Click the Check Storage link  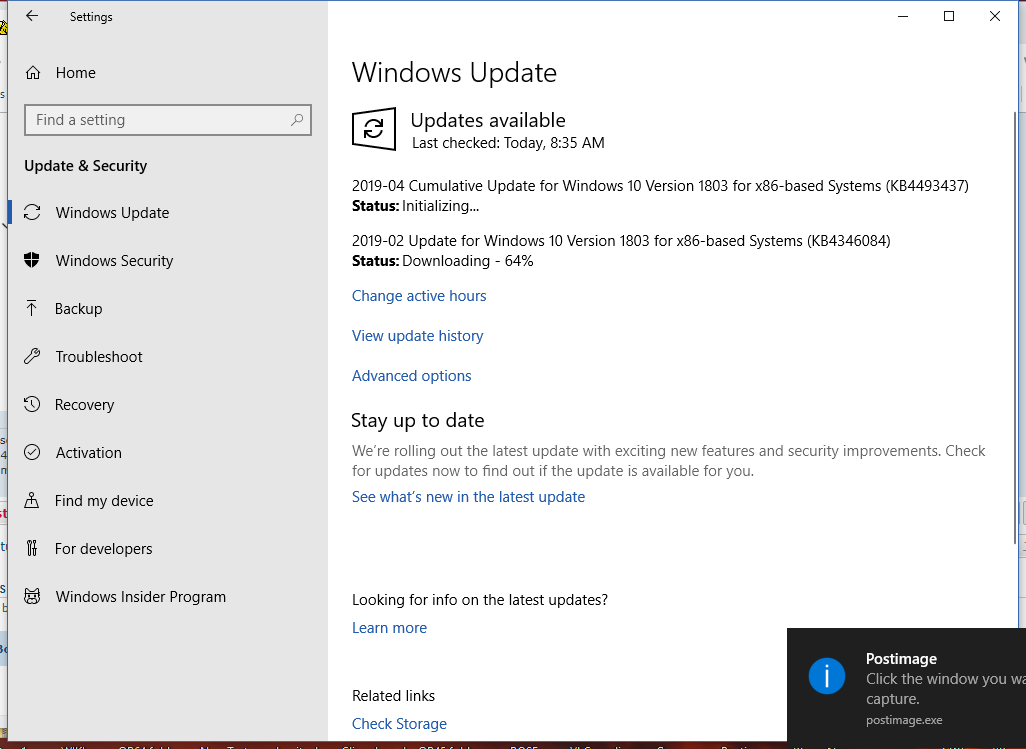pos(399,723)
